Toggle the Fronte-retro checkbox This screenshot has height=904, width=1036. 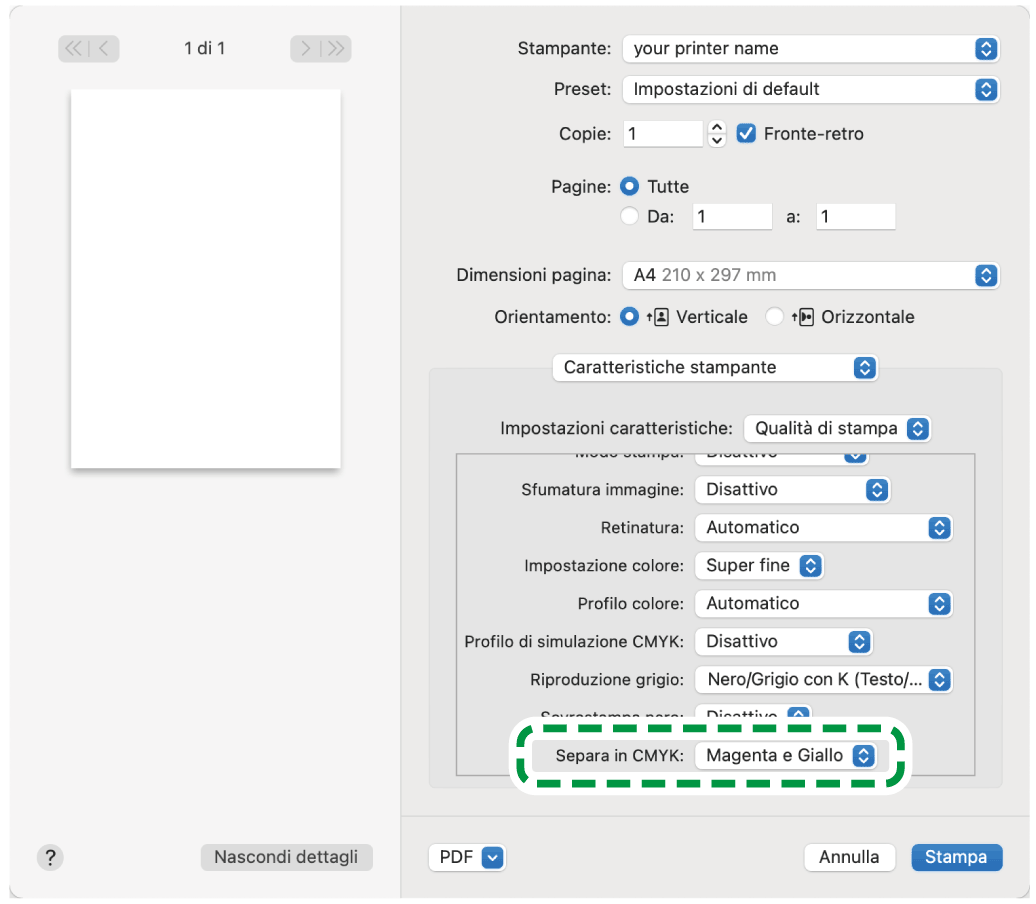tap(746, 133)
